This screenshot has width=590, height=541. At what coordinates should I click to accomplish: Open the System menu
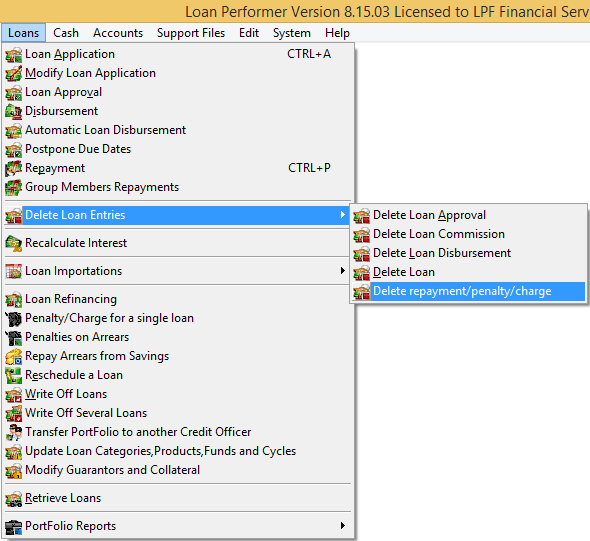[x=292, y=33]
